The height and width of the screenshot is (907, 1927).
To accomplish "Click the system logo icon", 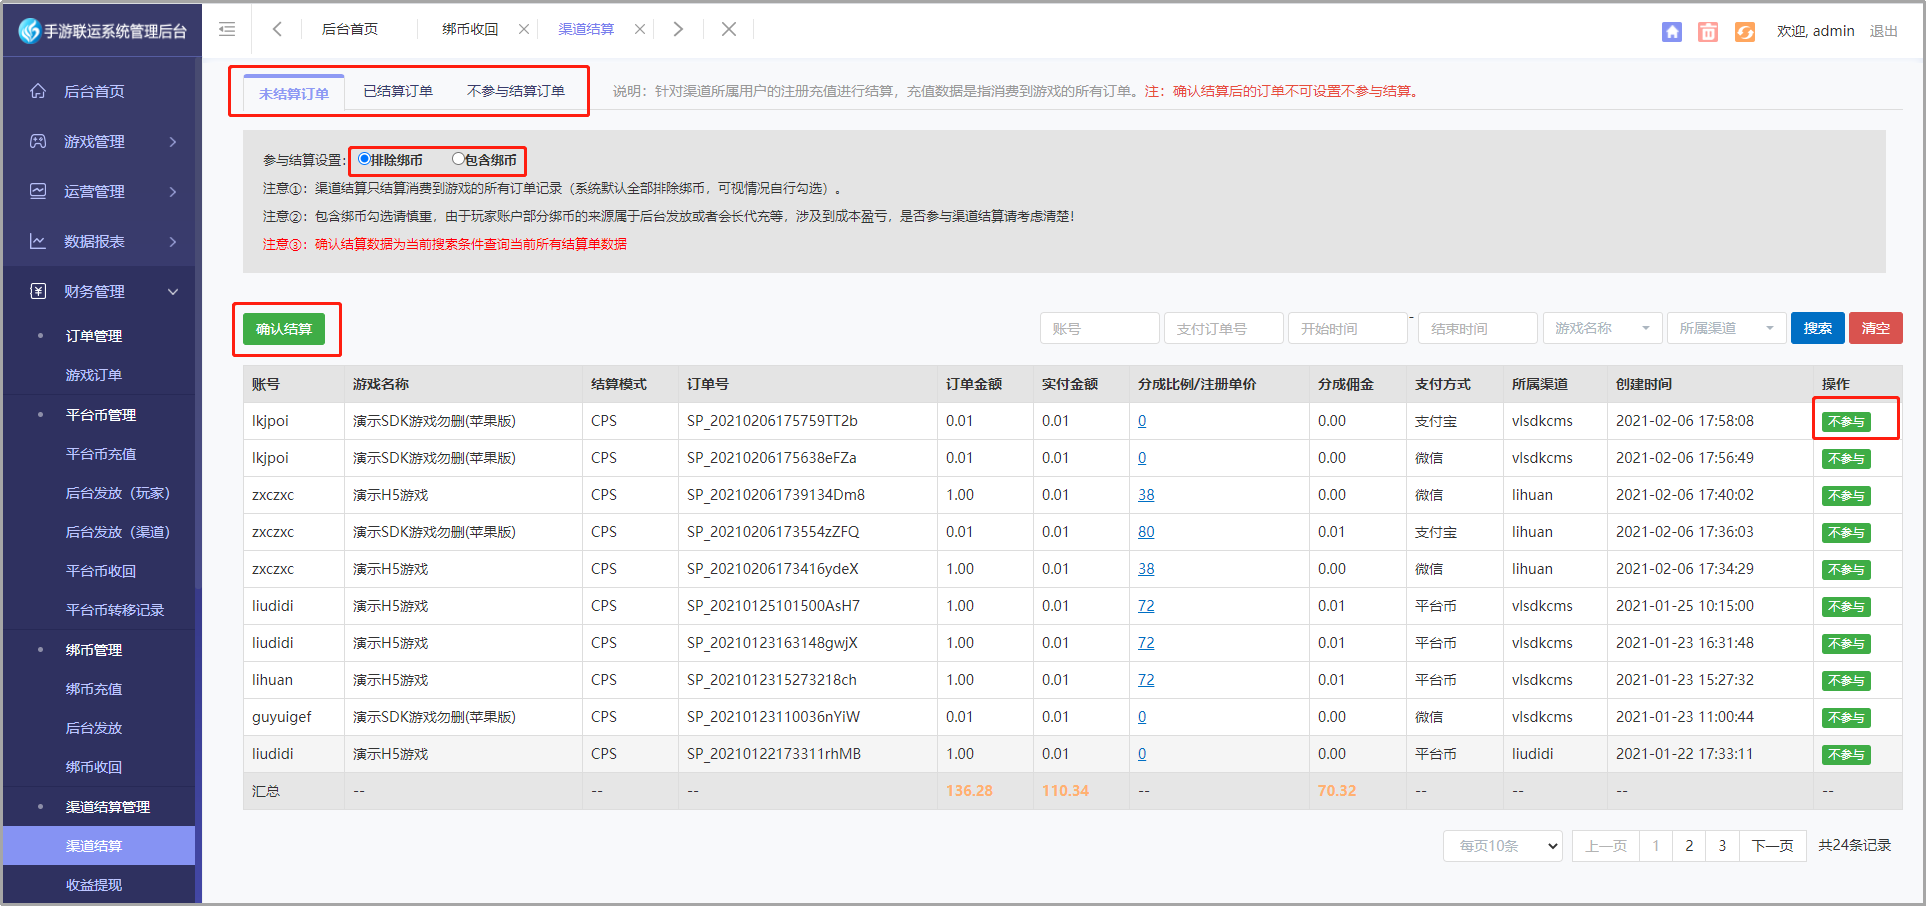I will [x=29, y=31].
